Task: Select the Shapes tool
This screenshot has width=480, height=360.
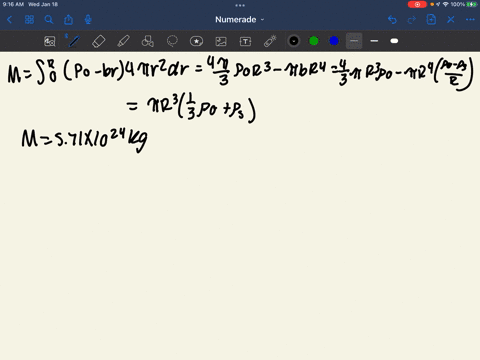Action: pos(148,41)
